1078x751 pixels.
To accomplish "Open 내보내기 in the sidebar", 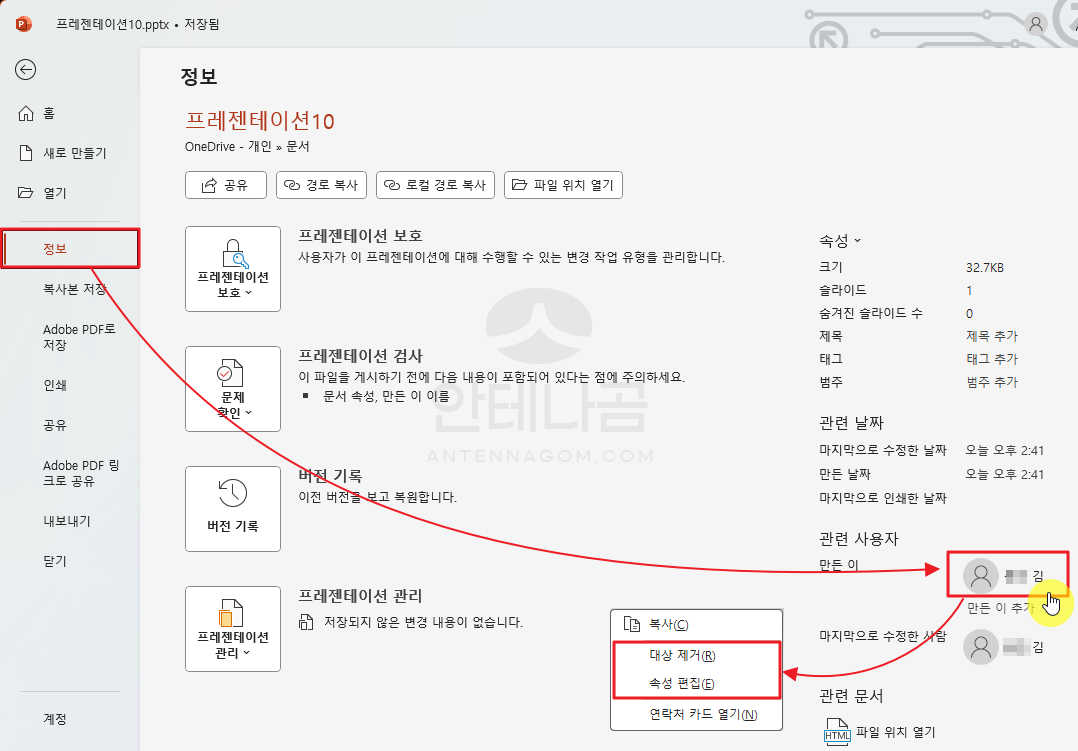I will click(67, 521).
